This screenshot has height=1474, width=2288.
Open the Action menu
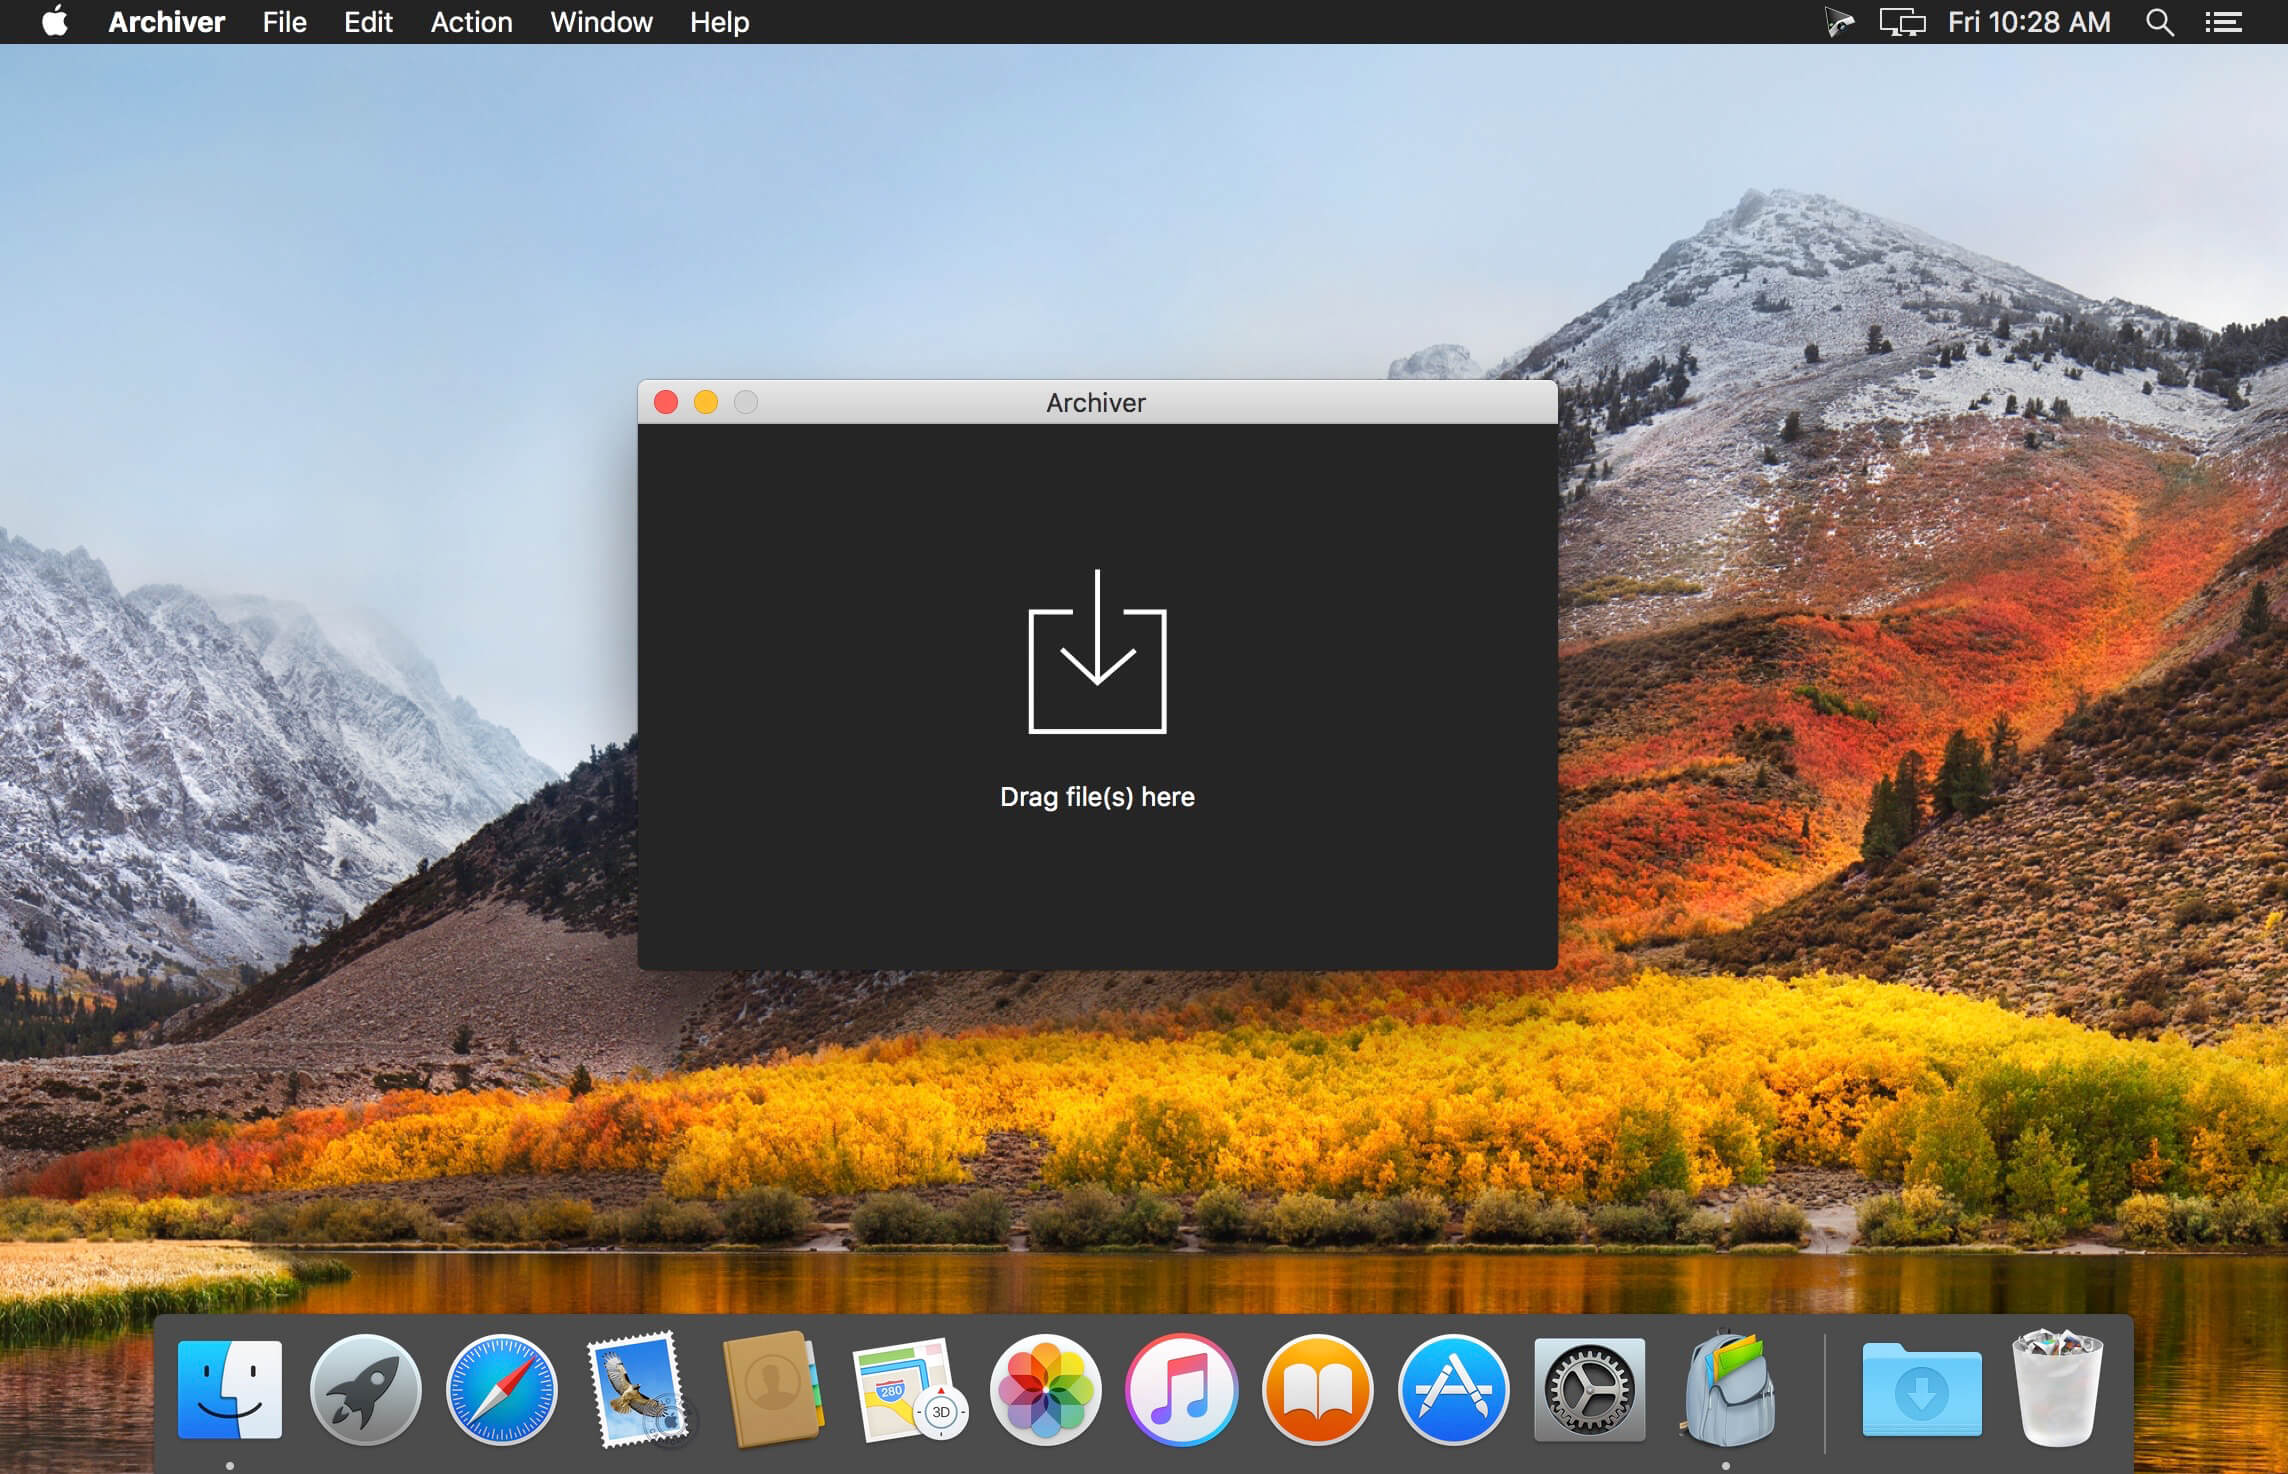point(471,22)
